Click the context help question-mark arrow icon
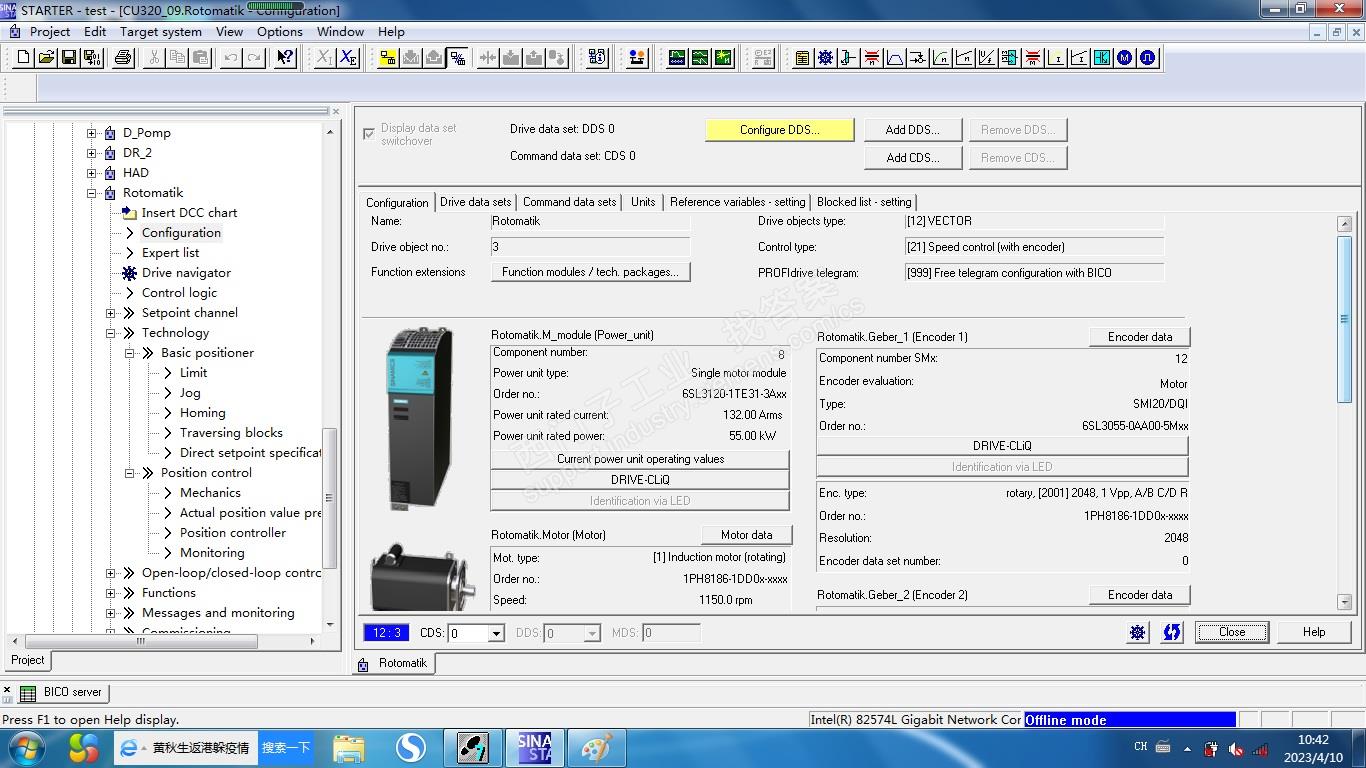 [x=285, y=58]
